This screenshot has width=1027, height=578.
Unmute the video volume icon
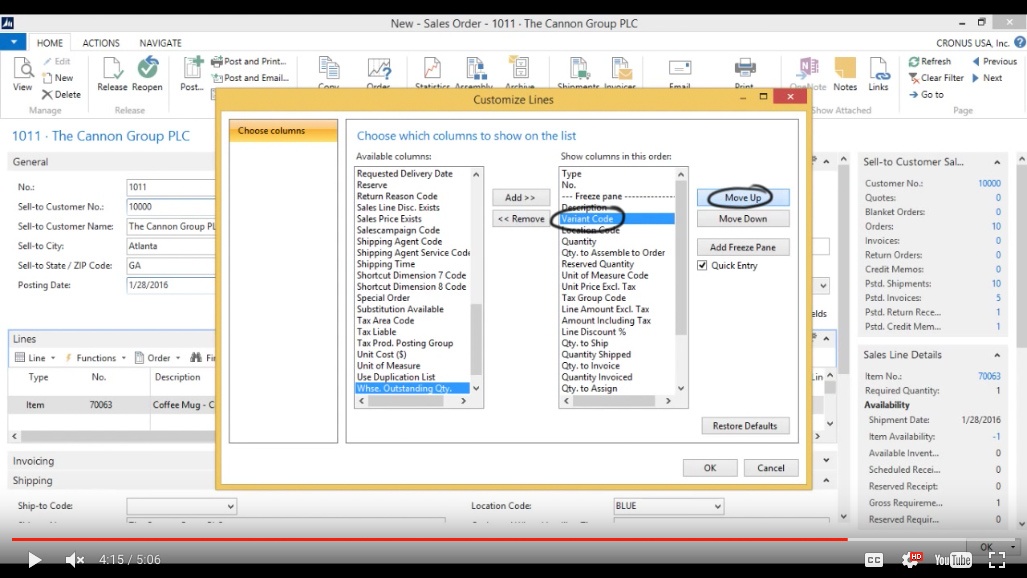click(75, 560)
